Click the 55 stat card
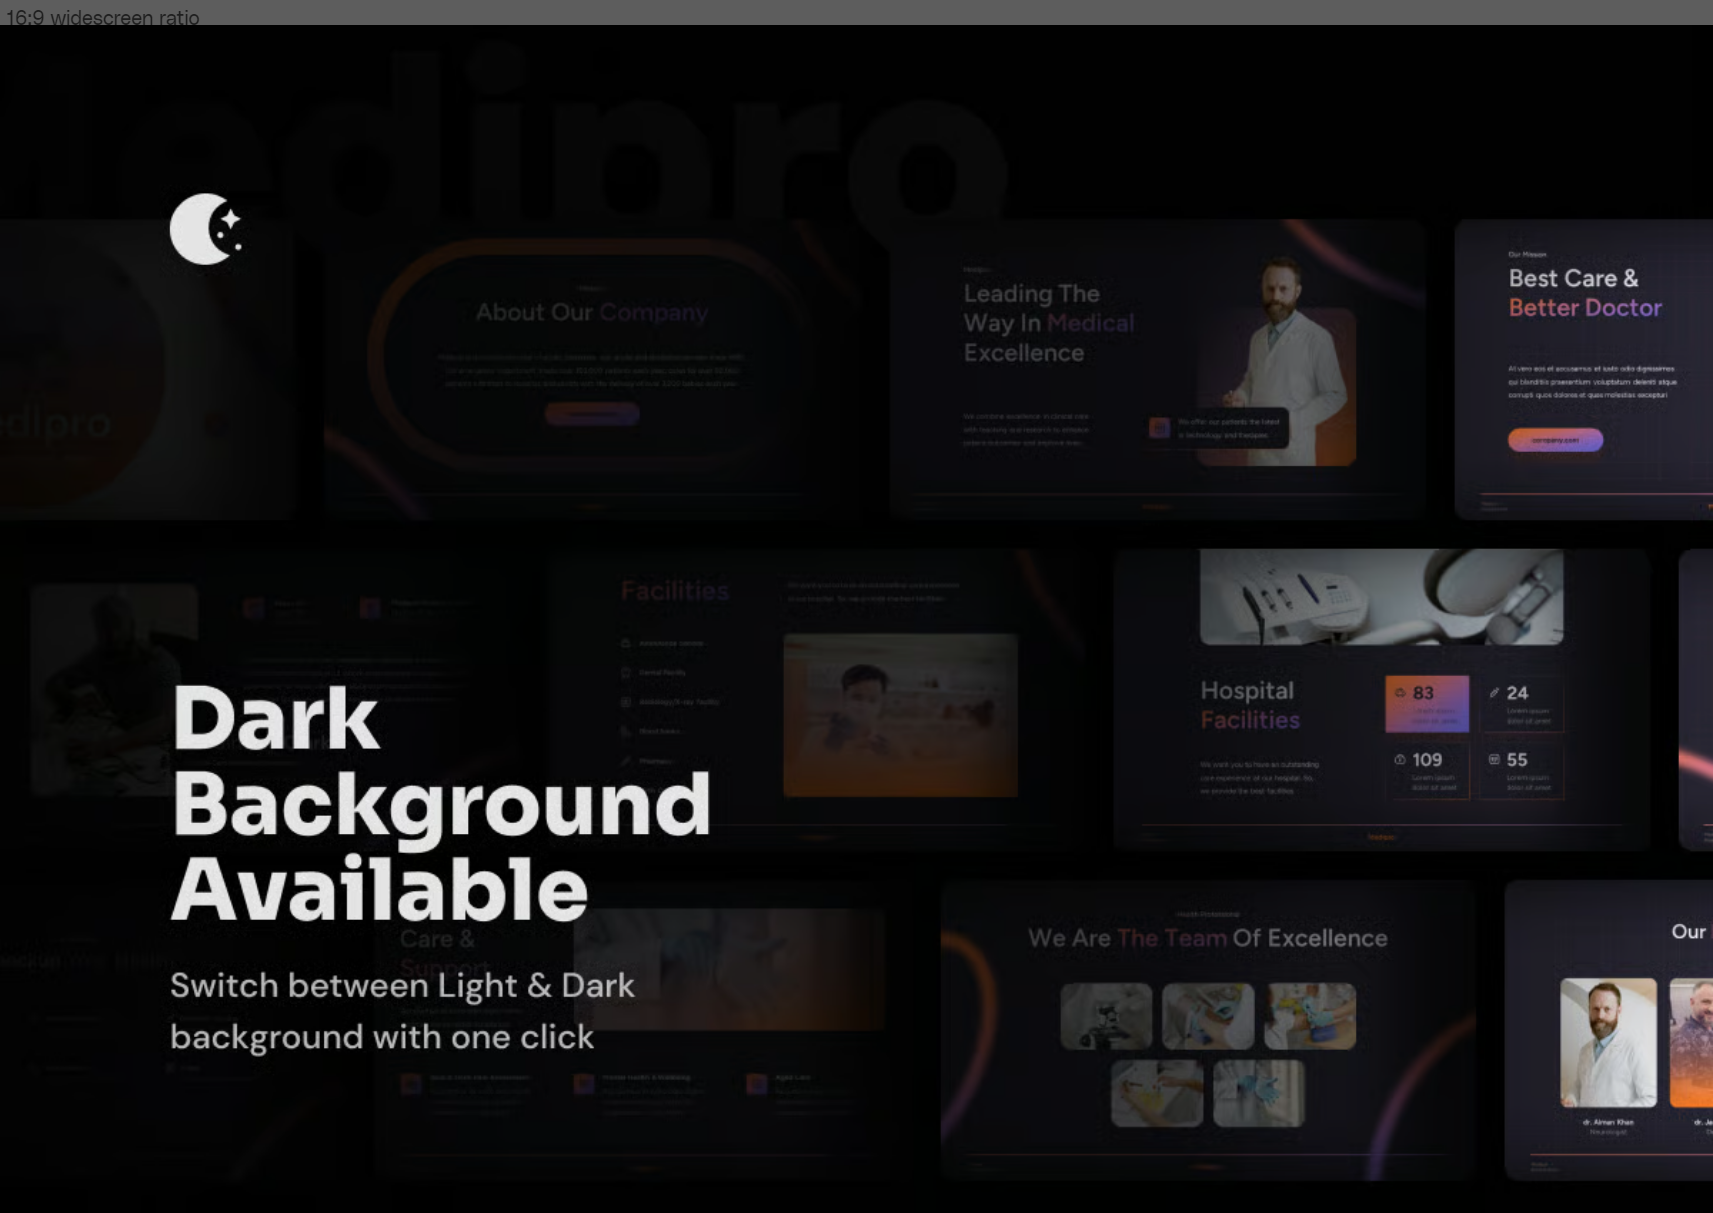 1521,770
